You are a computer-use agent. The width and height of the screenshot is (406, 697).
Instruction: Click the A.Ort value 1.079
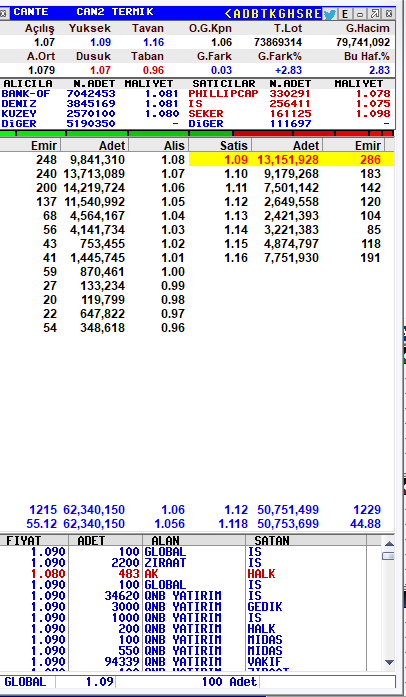41,70
